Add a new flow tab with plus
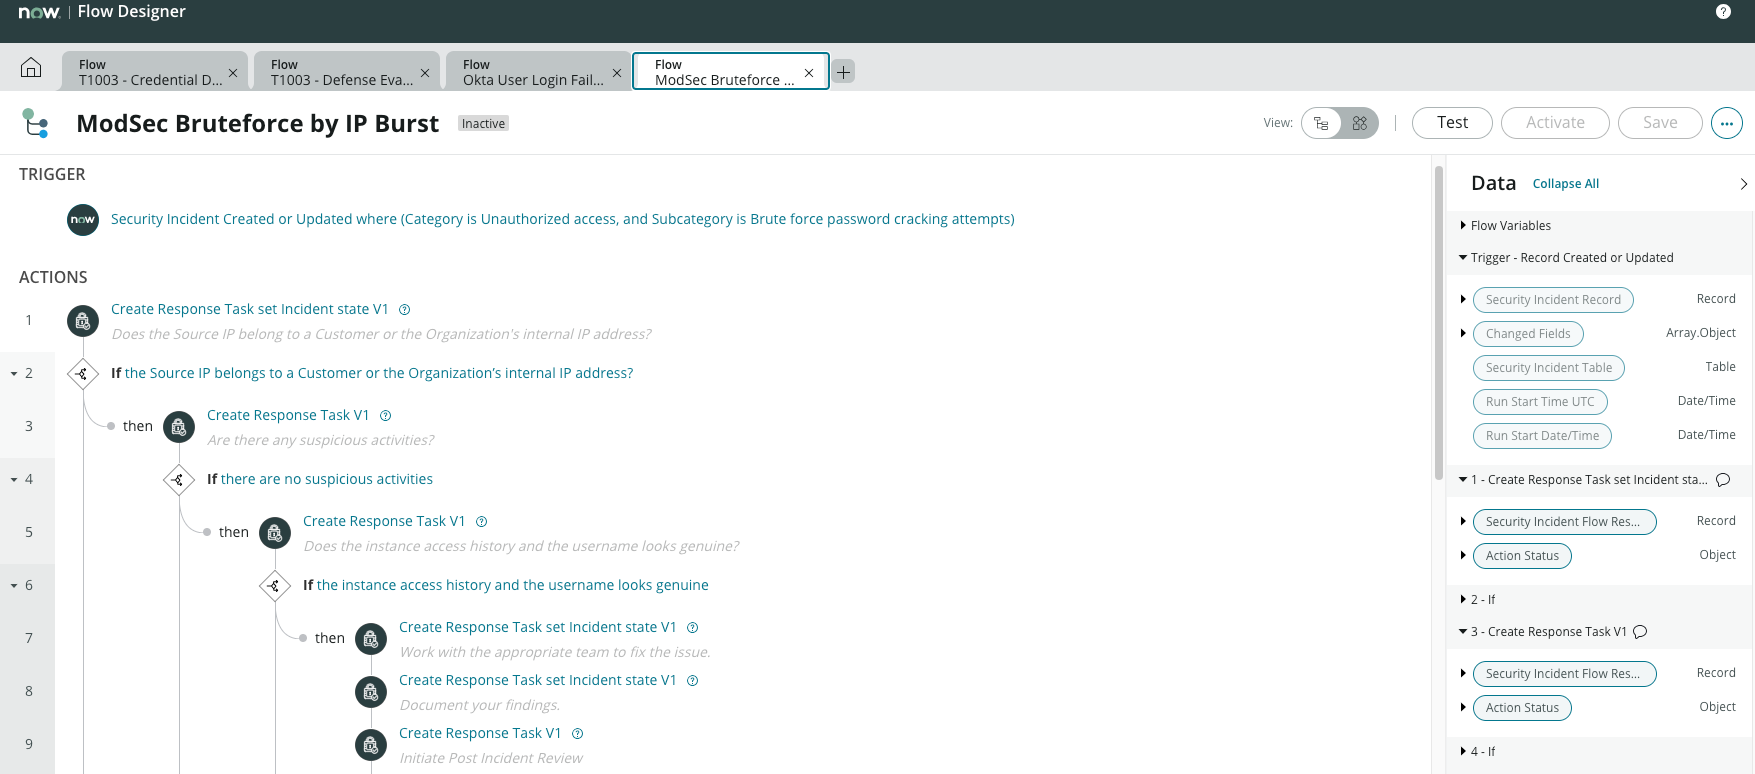This screenshot has height=774, width=1755. 844,72
